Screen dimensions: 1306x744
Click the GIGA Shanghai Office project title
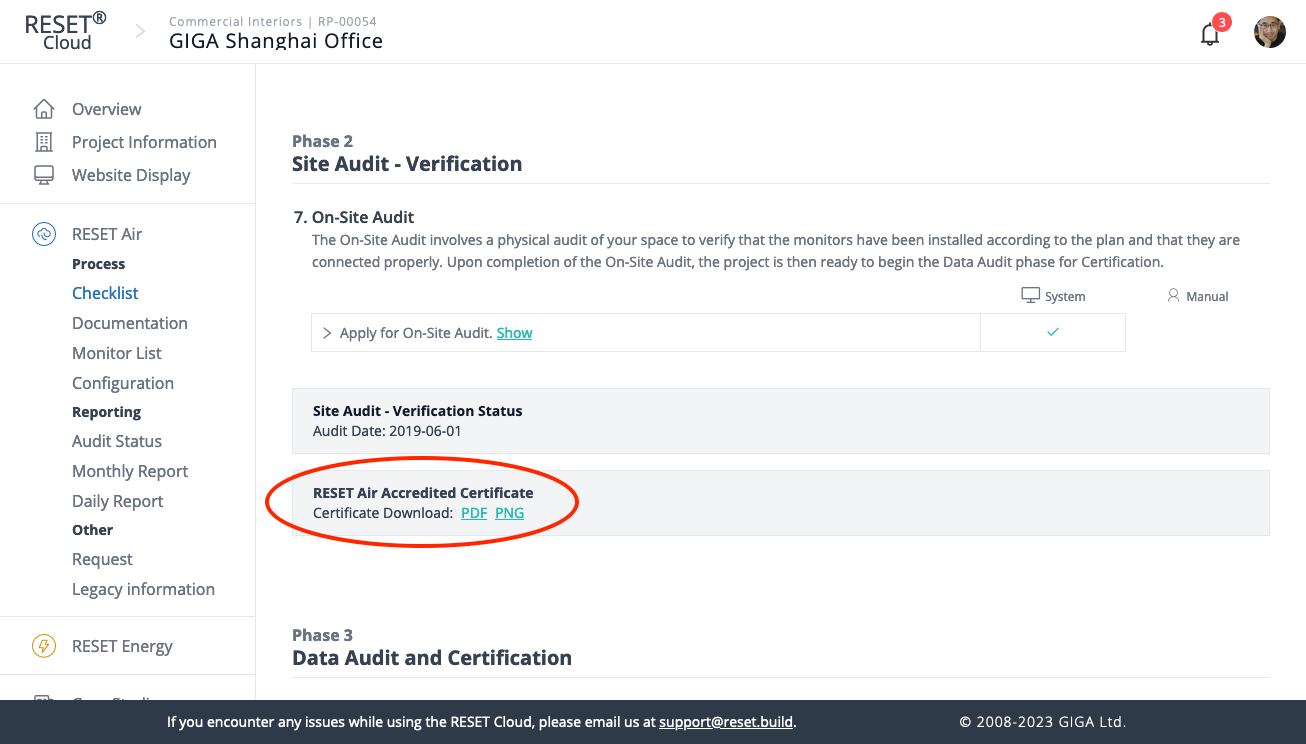coord(276,41)
